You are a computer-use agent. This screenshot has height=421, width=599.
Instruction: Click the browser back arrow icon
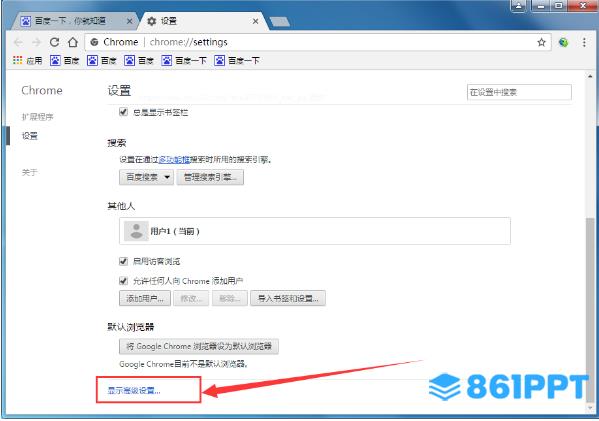click(x=18, y=42)
